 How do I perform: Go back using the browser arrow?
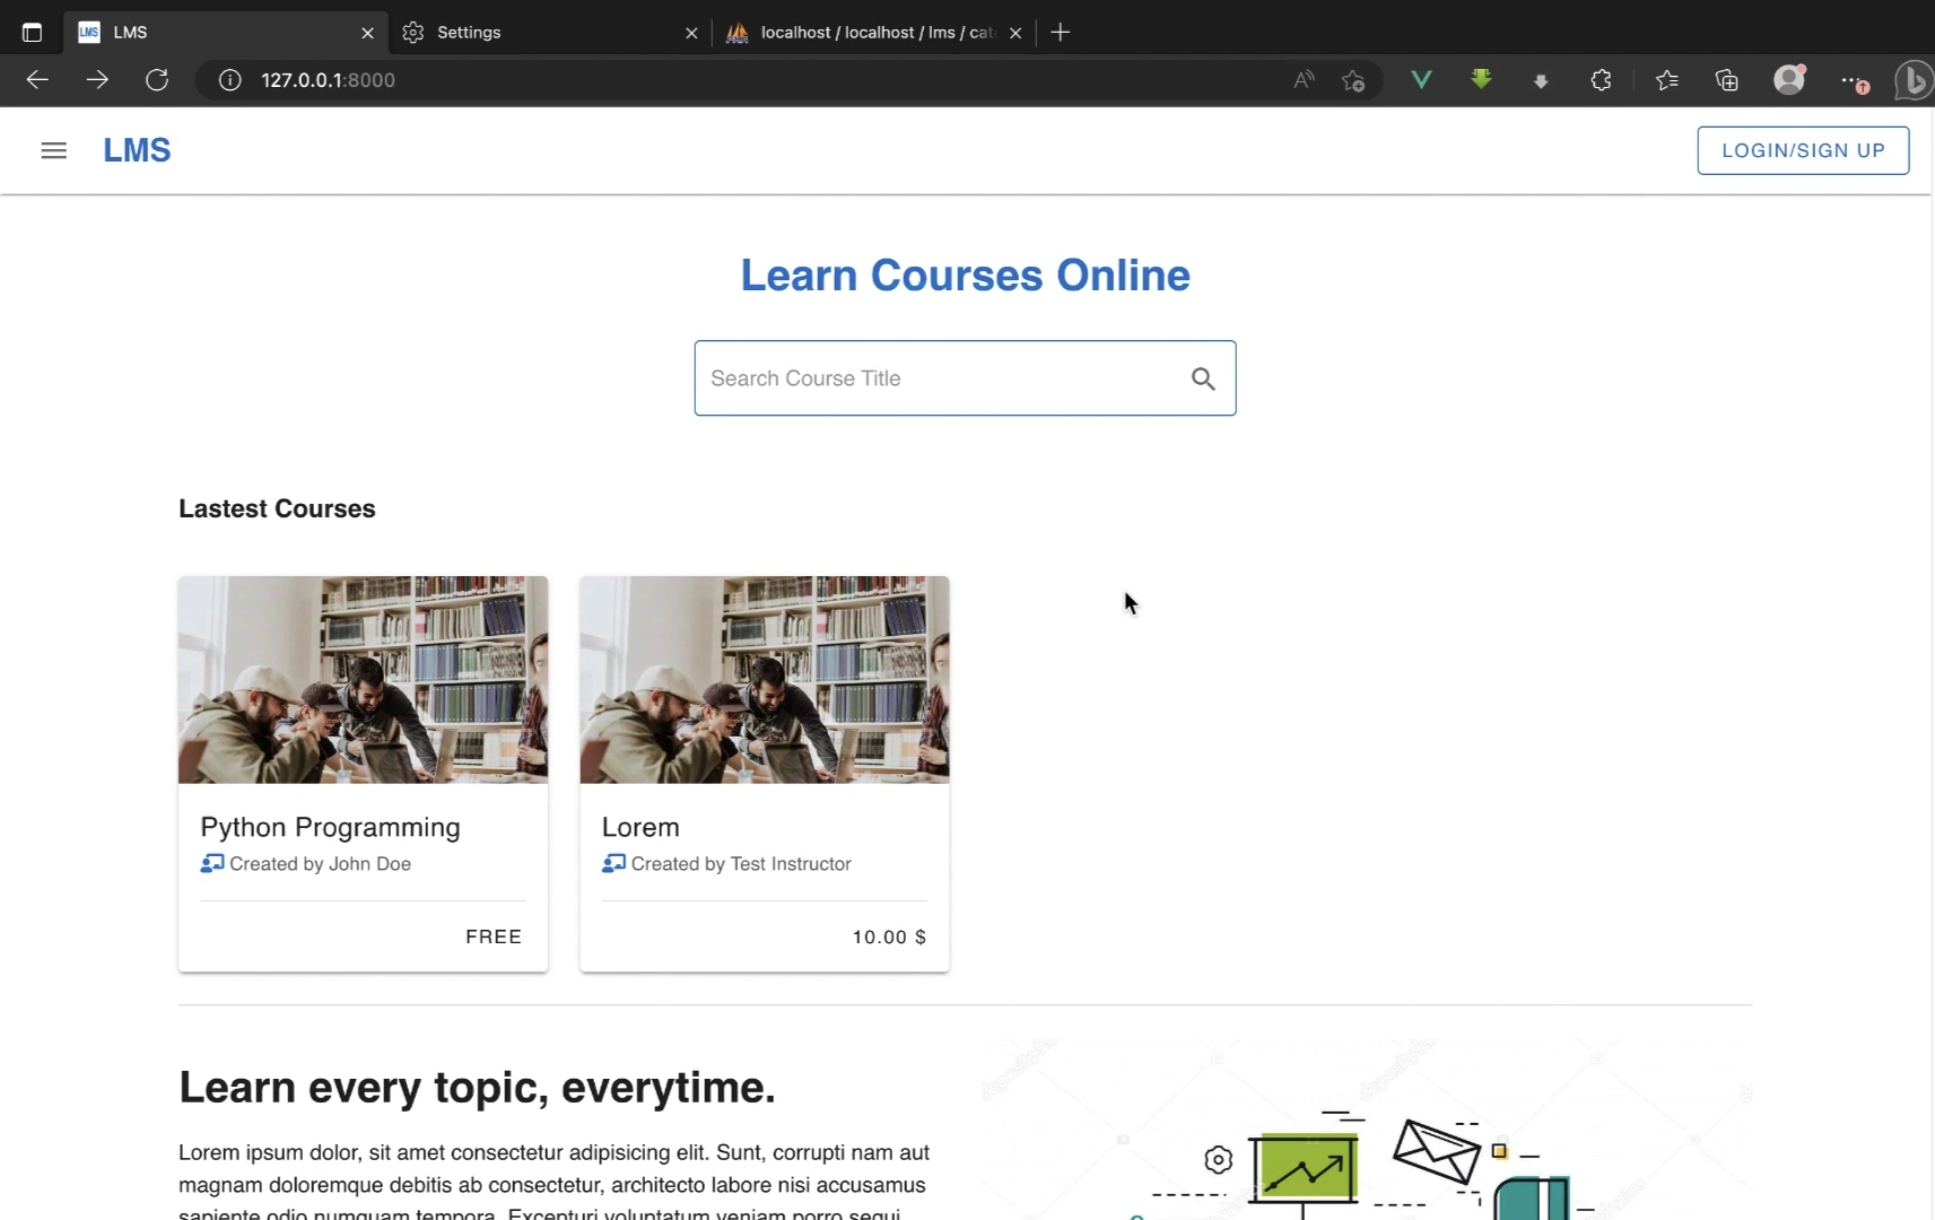(37, 80)
